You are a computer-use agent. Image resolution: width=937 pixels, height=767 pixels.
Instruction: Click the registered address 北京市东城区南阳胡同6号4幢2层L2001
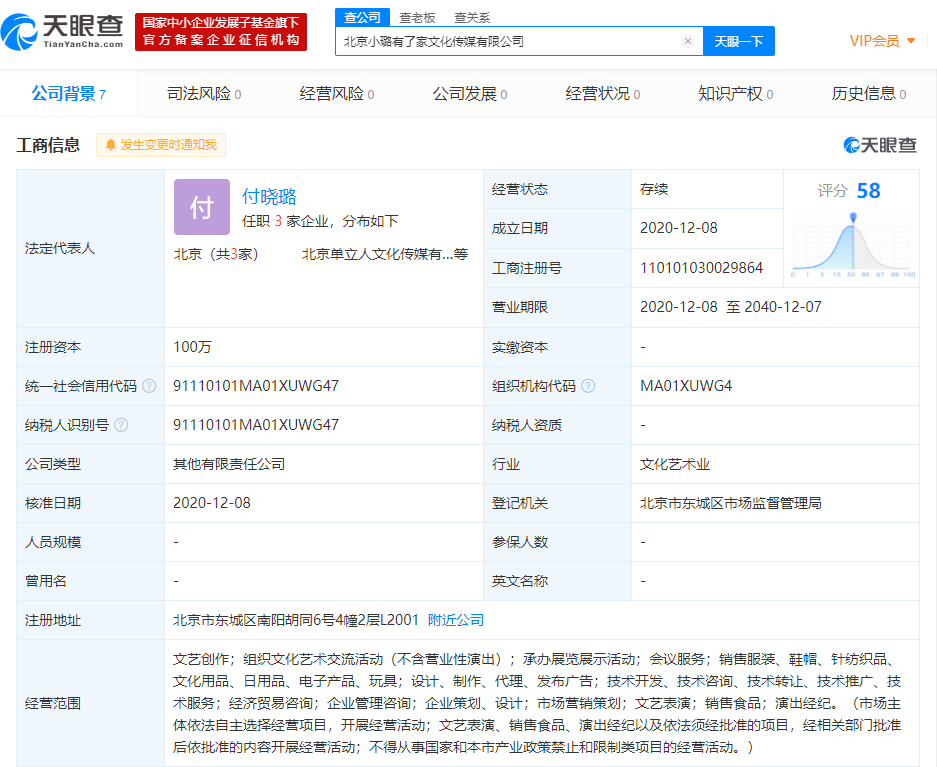[x=296, y=620]
